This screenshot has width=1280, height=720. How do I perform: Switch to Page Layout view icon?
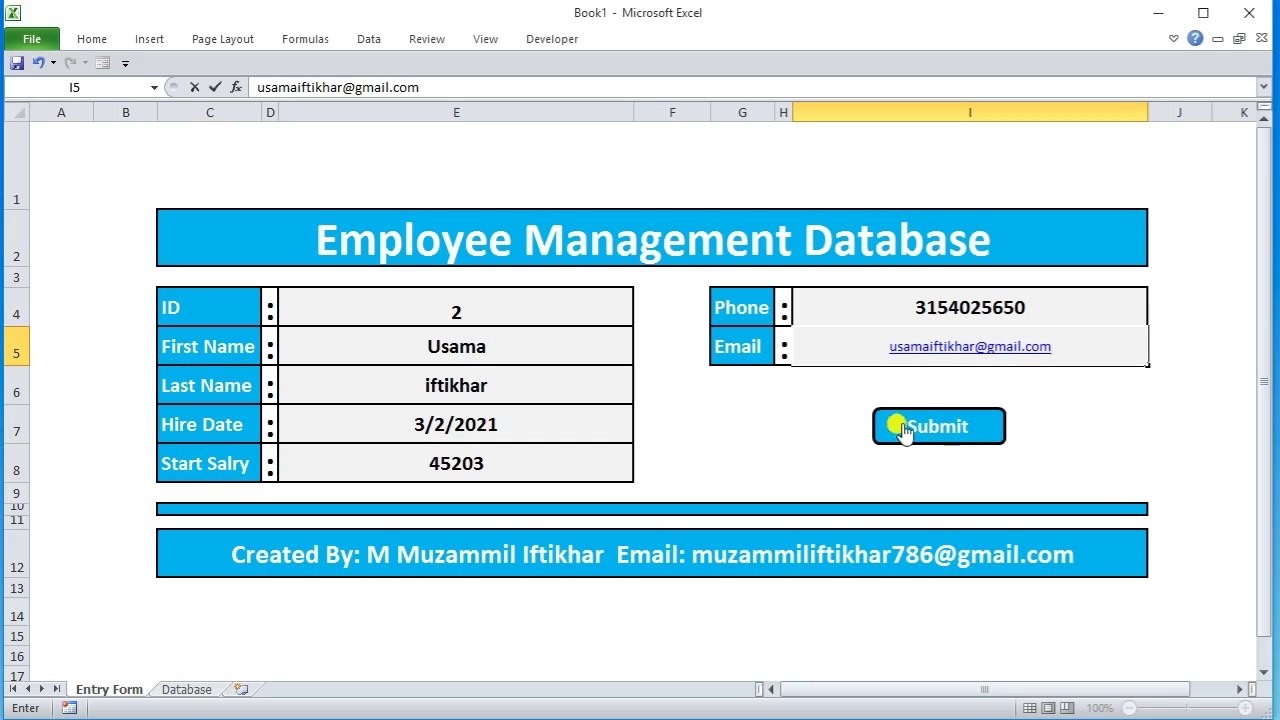1048,708
